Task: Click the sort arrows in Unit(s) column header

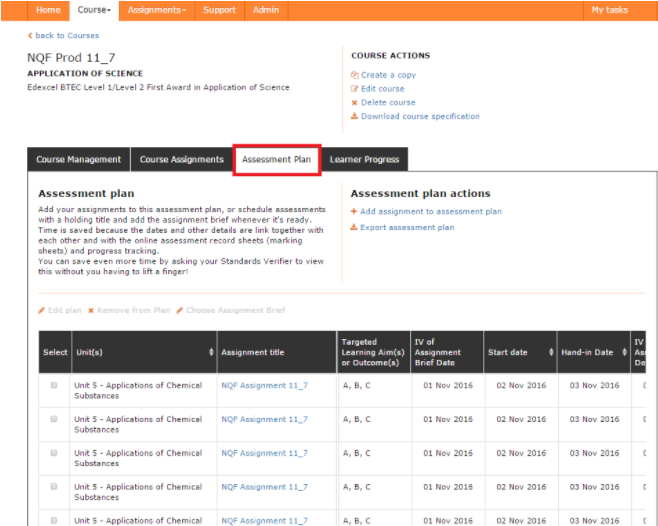Action: click(x=211, y=352)
